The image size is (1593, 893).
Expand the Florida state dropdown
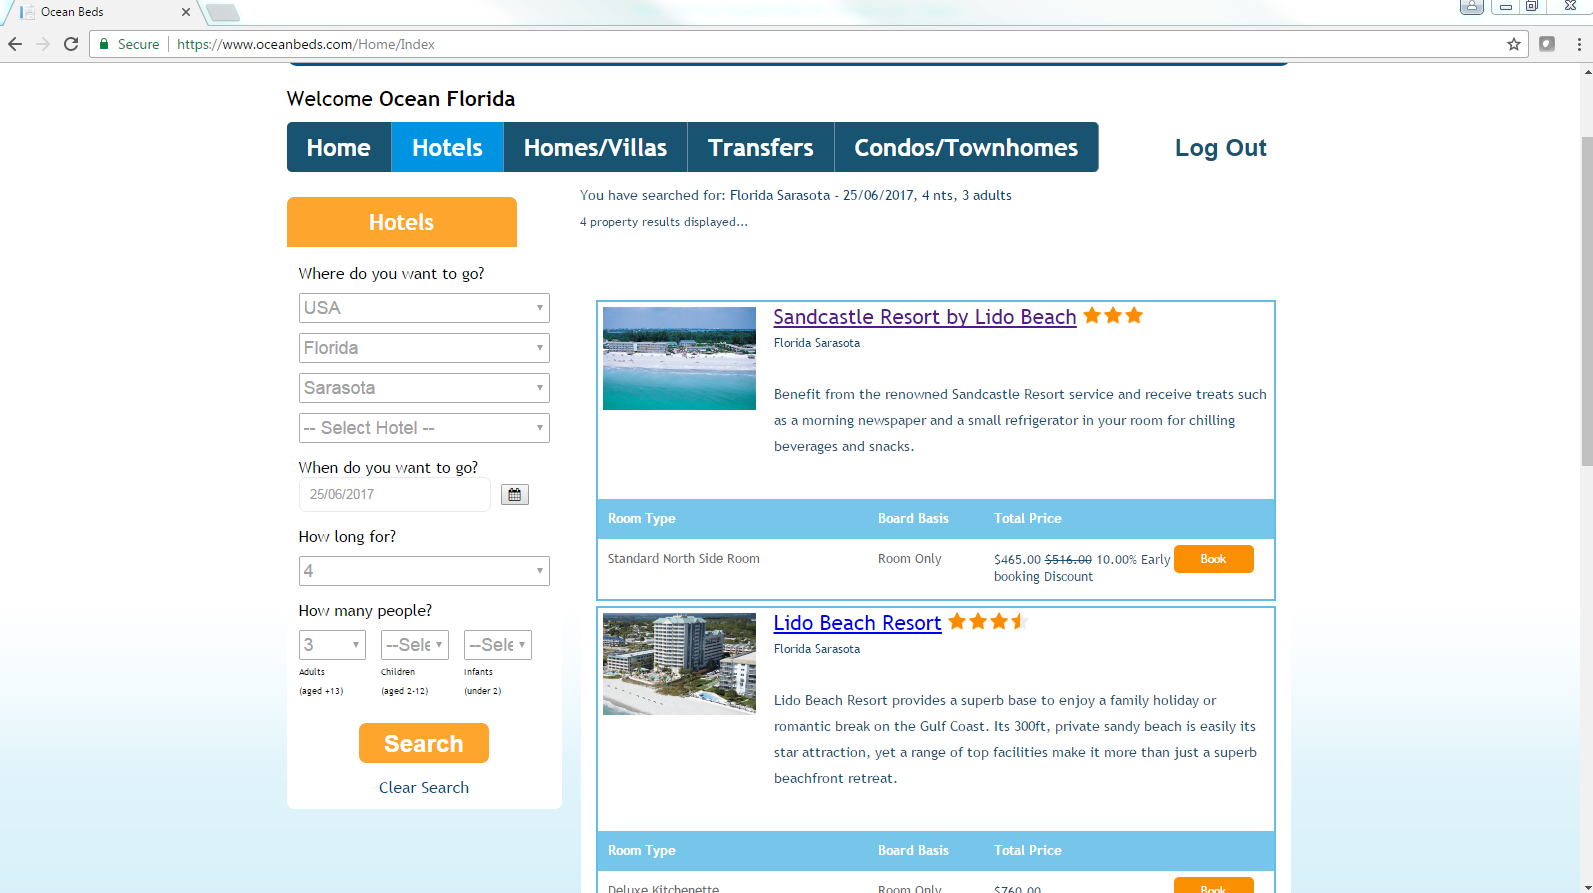point(424,348)
